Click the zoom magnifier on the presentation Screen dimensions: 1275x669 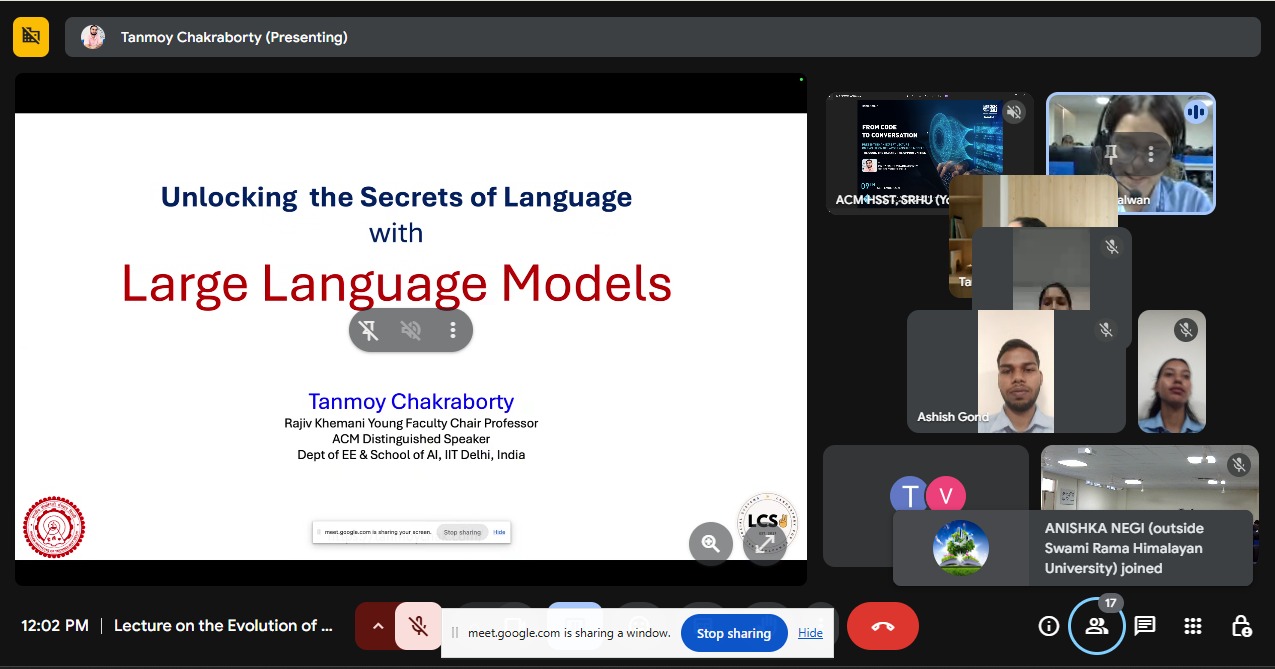click(711, 543)
